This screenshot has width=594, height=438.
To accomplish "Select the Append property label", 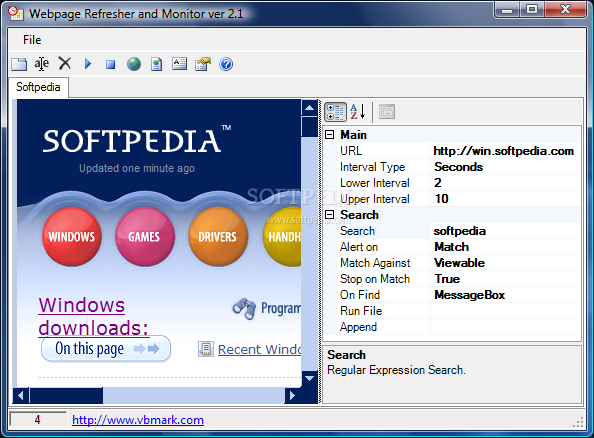I will (358, 327).
